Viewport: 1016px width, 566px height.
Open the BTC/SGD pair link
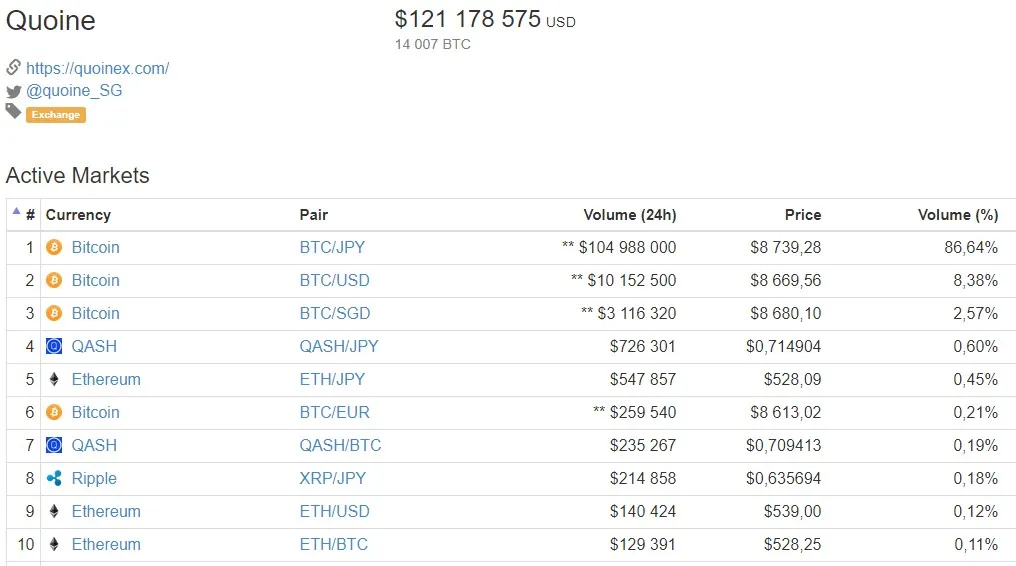click(335, 313)
